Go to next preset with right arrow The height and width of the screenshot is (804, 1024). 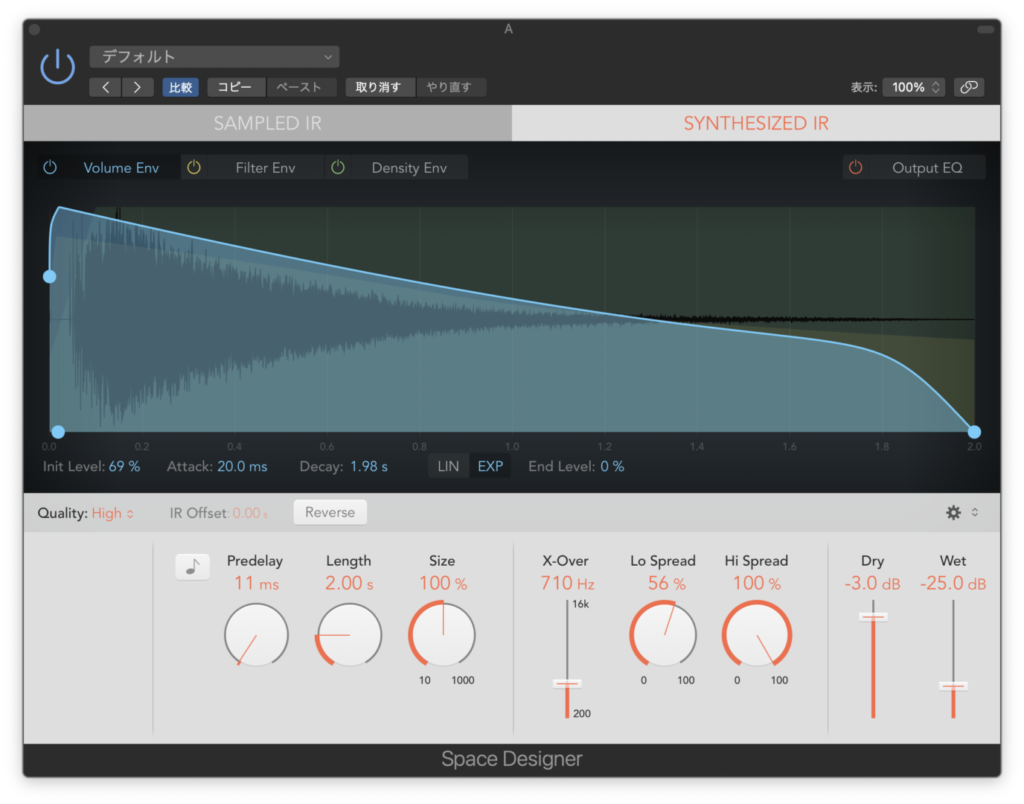coord(137,87)
